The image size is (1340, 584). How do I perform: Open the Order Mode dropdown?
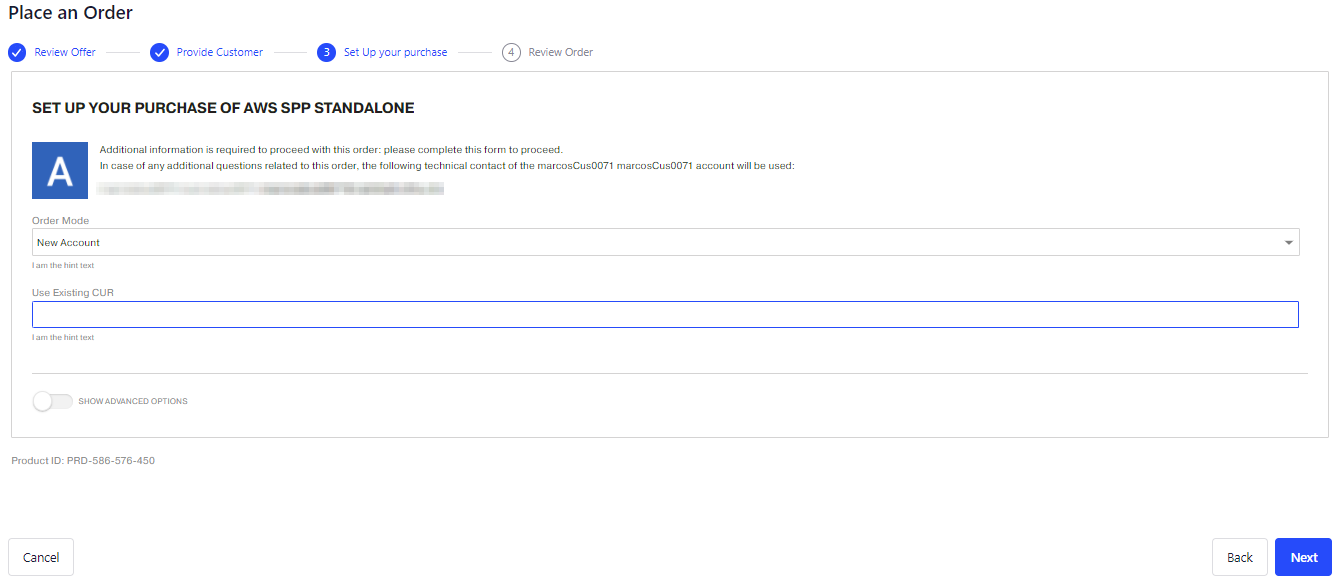pos(666,242)
